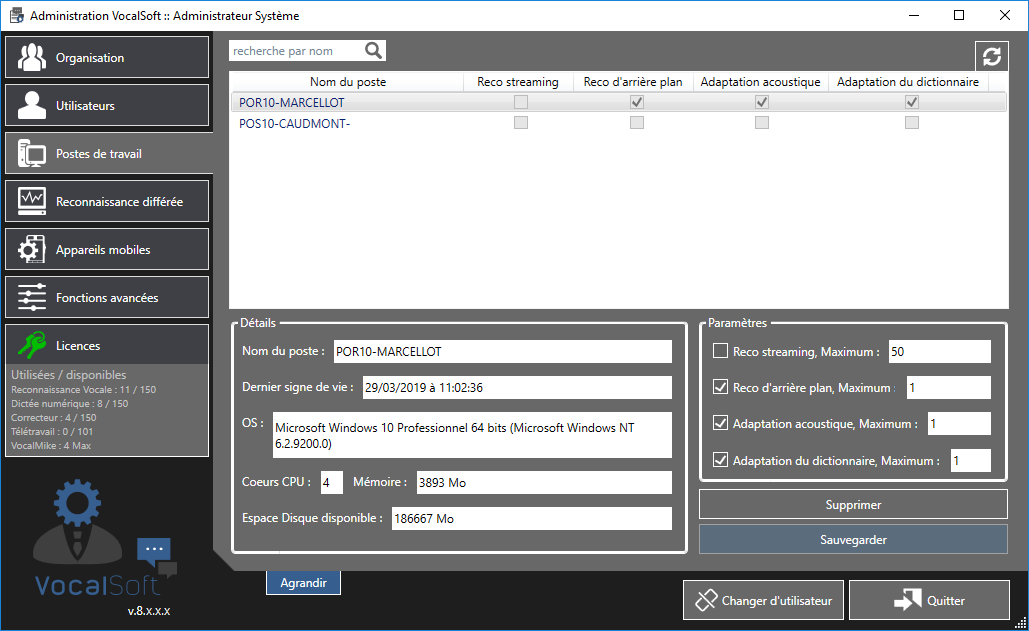Click the Quitter button
This screenshot has height=631, width=1029.
[x=929, y=600]
